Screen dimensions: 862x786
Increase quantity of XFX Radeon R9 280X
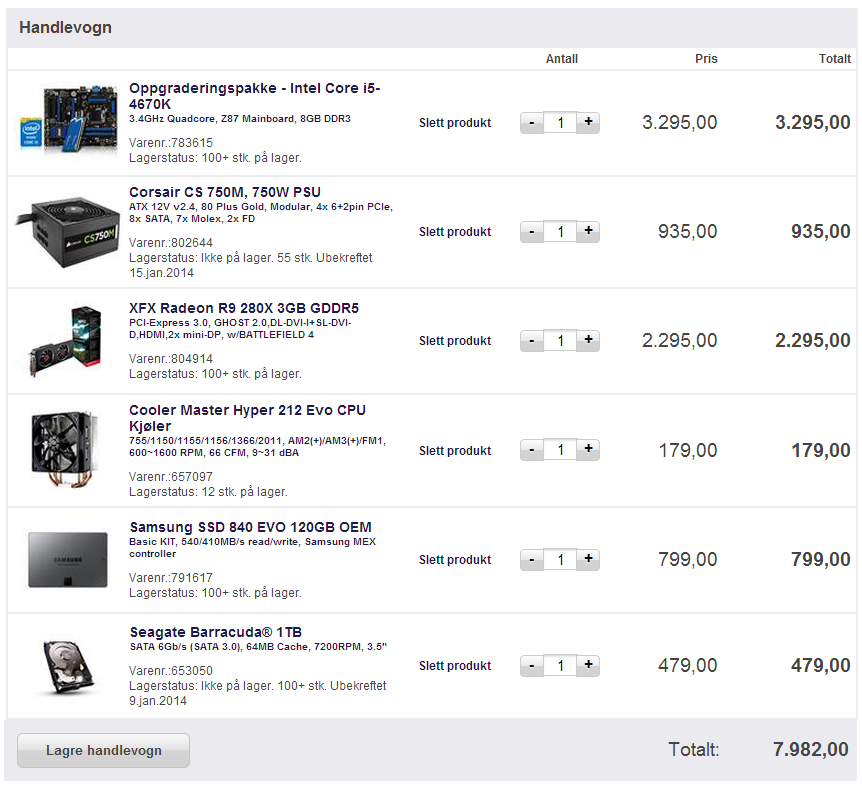(588, 341)
